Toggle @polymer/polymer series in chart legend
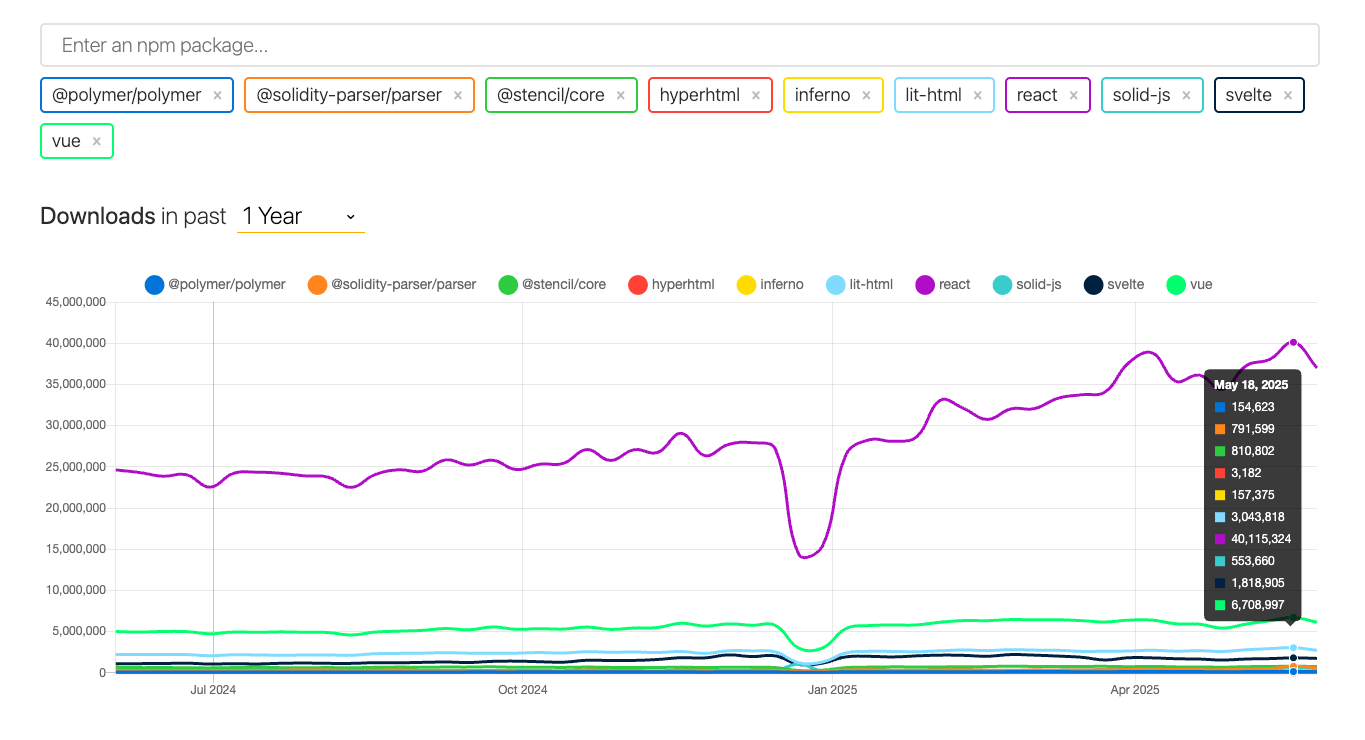This screenshot has width=1365, height=740. click(215, 284)
